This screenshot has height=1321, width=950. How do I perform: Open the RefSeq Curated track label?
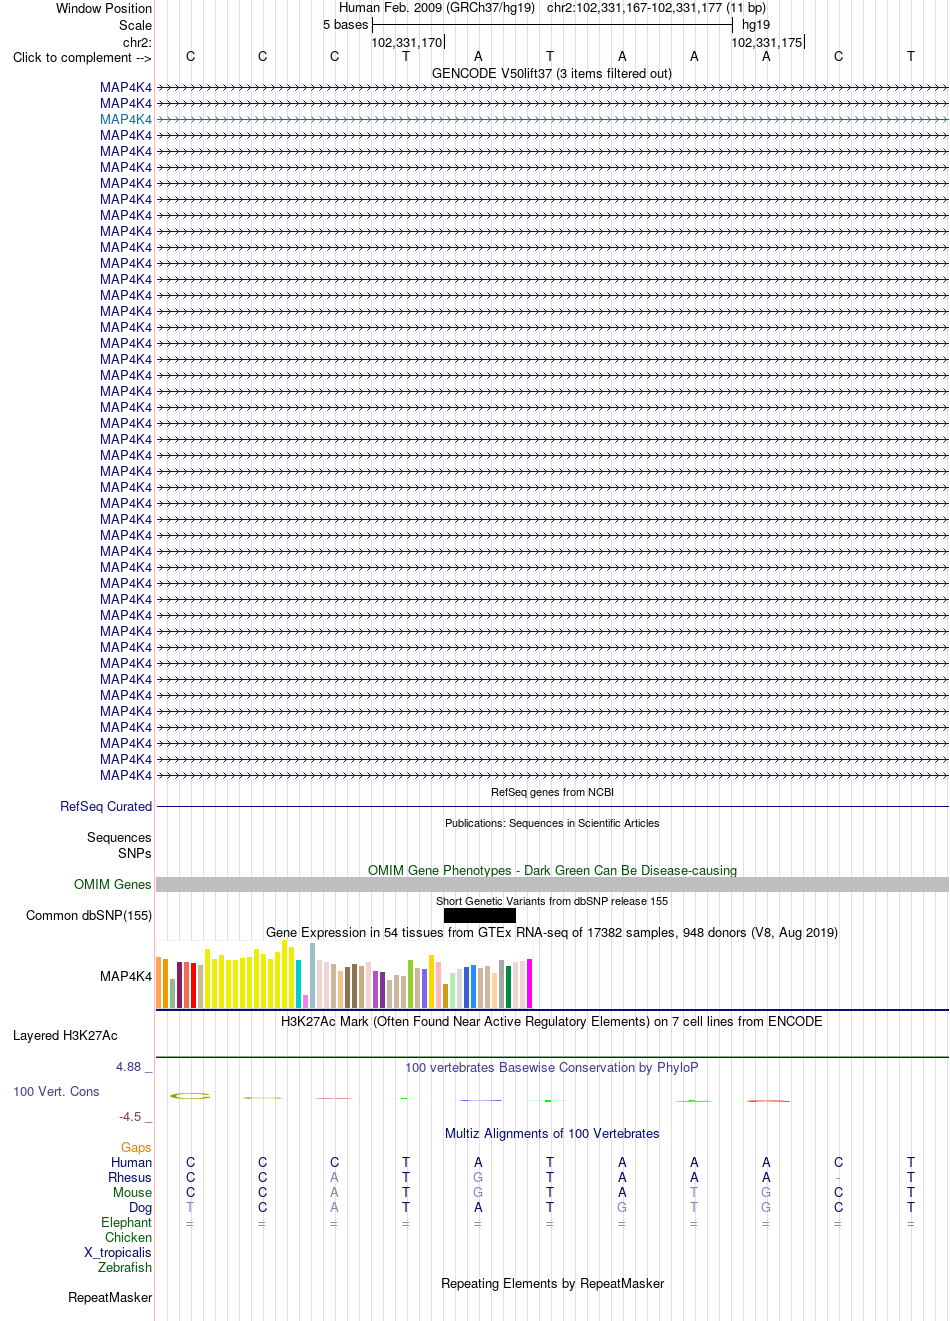[106, 806]
